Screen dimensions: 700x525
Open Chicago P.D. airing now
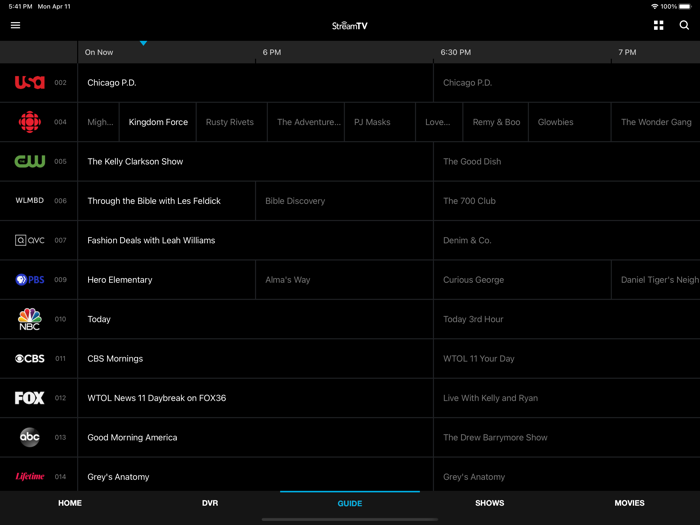[x=255, y=83]
